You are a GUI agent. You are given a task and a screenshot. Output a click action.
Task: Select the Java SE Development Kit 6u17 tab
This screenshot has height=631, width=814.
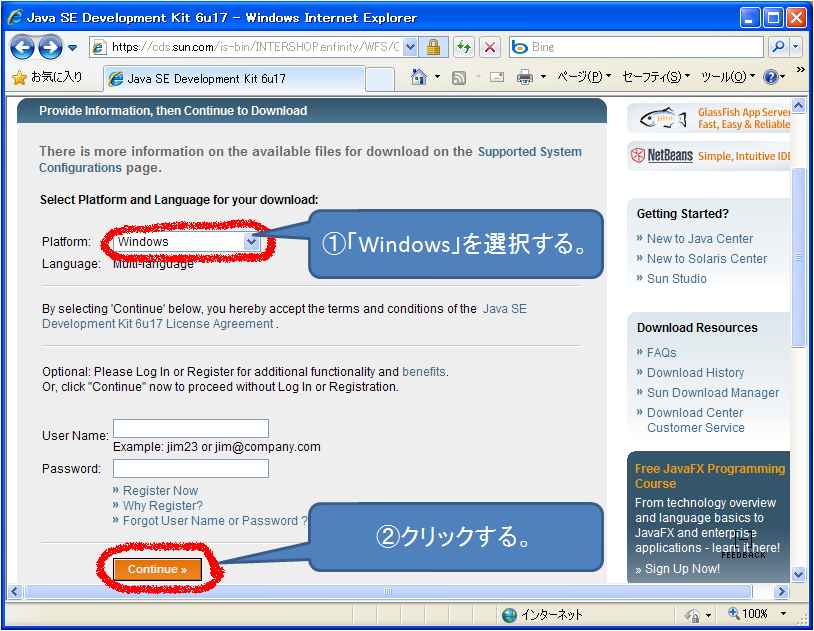click(x=235, y=78)
